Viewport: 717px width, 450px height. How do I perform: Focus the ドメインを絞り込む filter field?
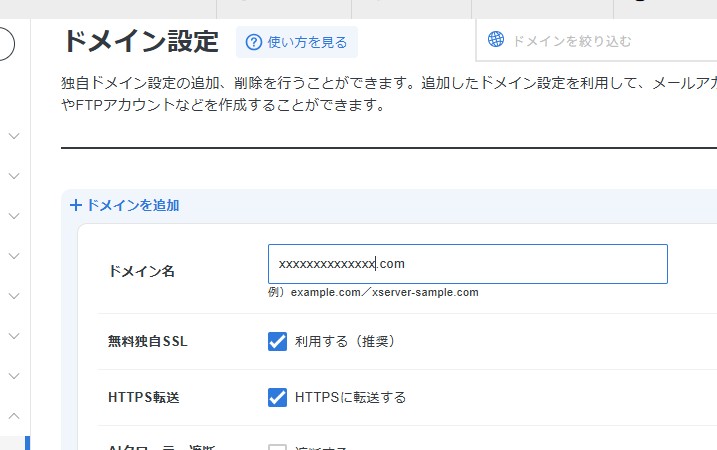point(600,41)
